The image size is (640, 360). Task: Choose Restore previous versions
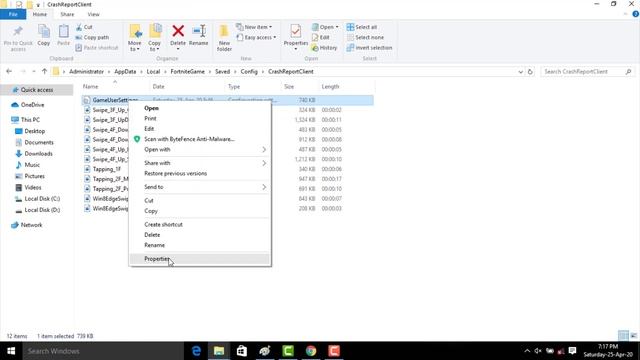click(200, 173)
